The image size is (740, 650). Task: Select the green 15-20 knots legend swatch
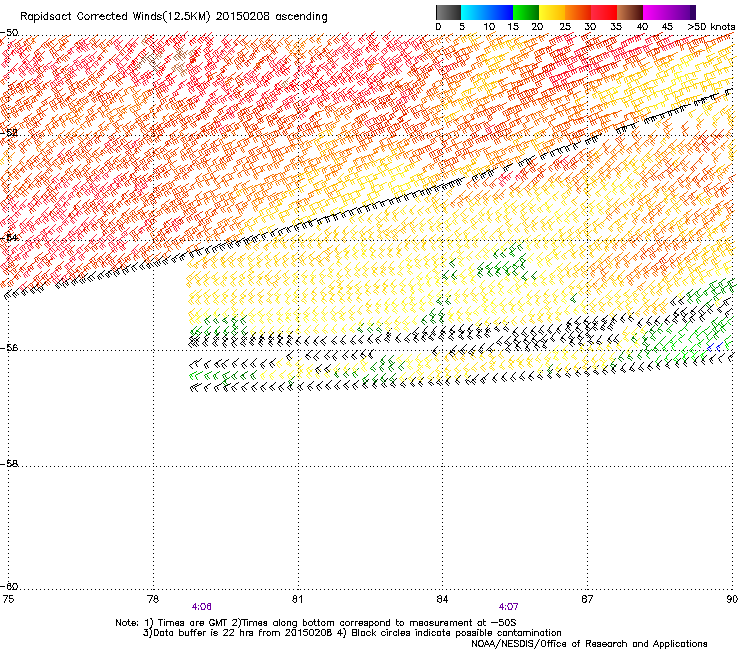coord(526,12)
